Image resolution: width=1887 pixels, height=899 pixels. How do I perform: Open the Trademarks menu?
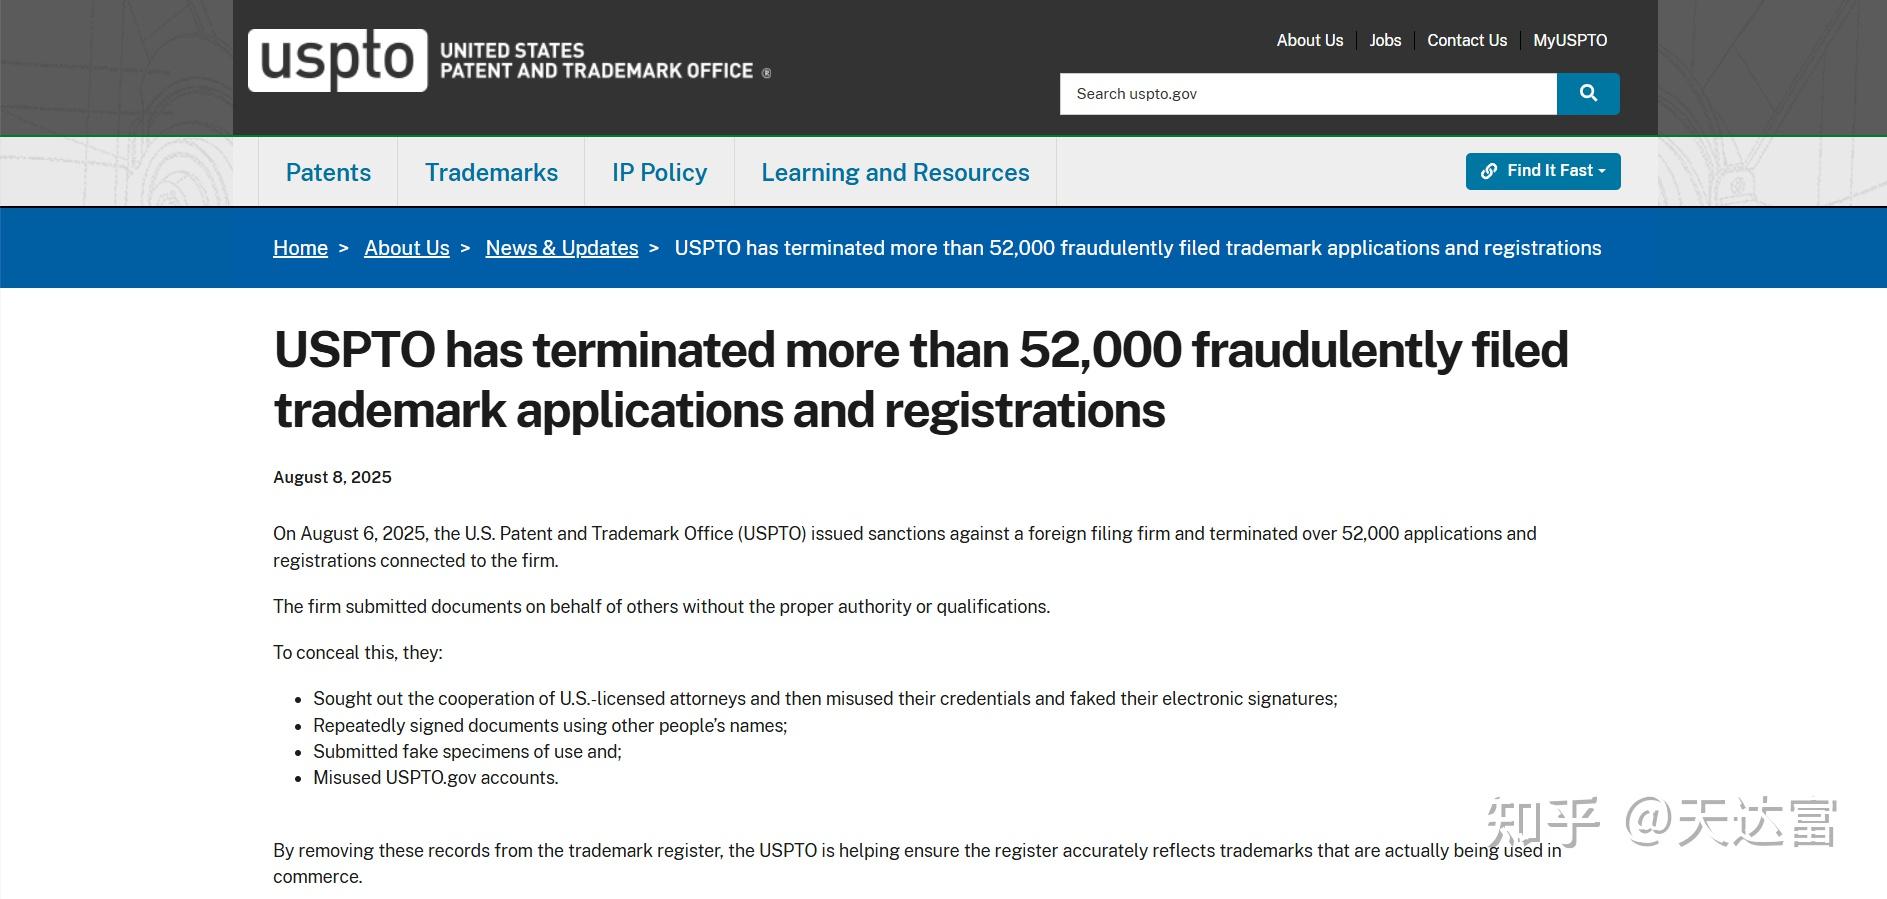[491, 172]
